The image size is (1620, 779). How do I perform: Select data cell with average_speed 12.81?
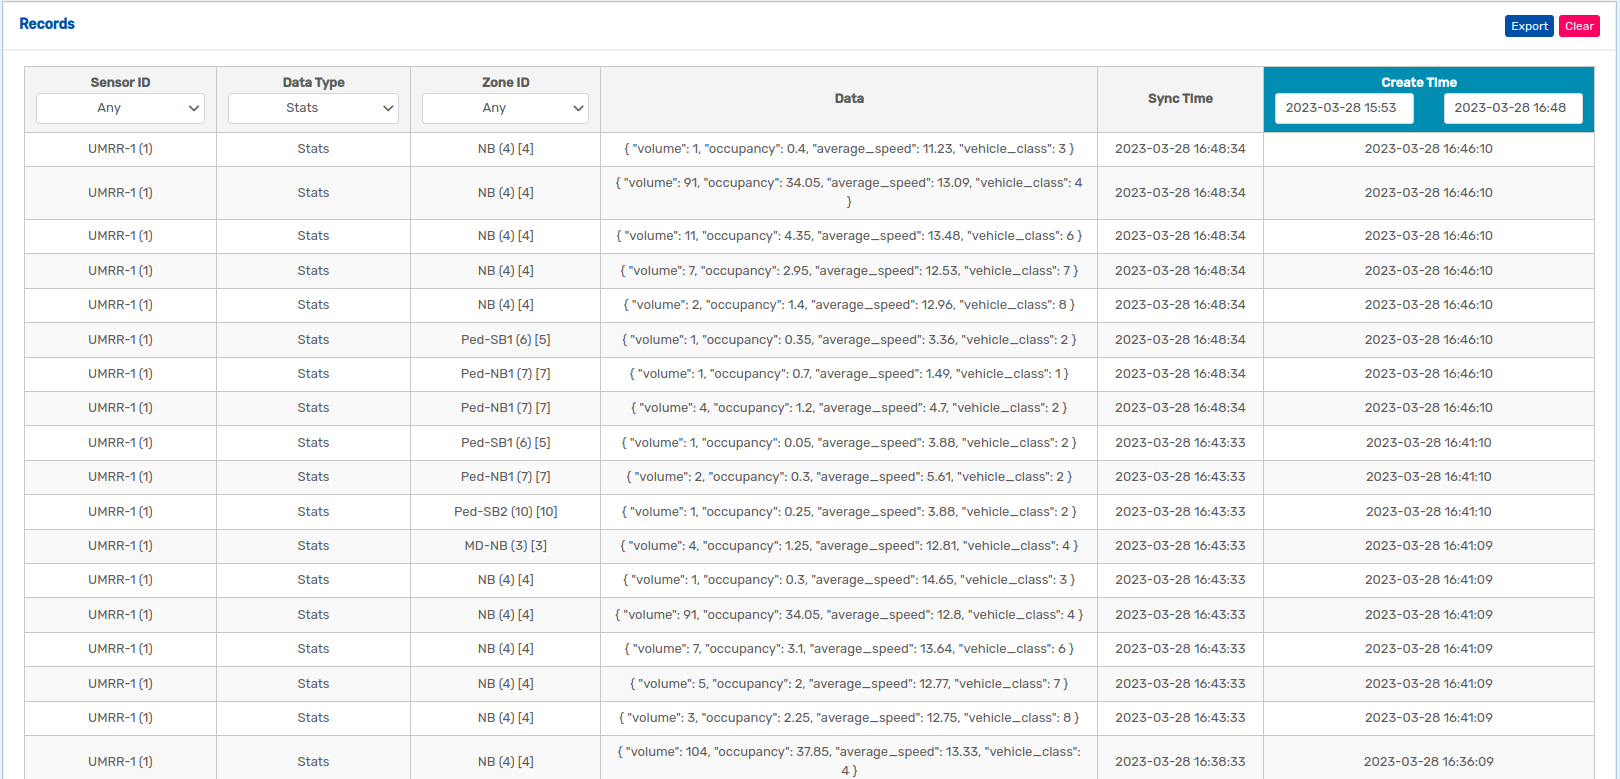(849, 546)
